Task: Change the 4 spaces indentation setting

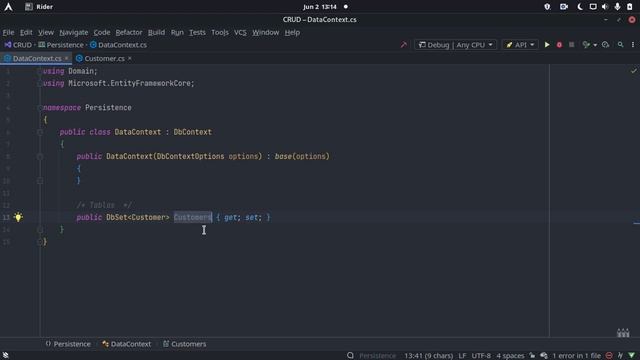Action: (510, 356)
